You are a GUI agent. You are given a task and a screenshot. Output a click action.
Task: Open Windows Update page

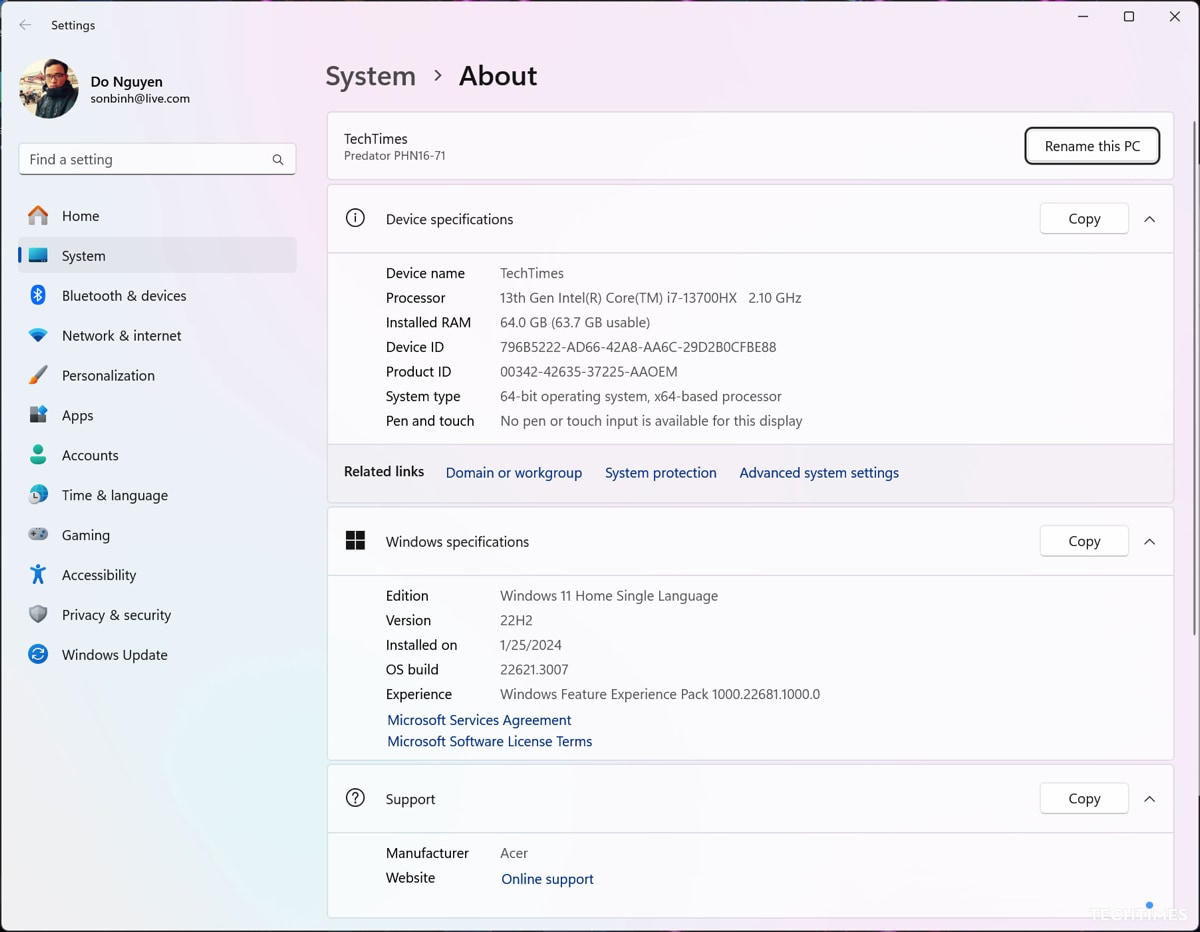tap(157, 655)
